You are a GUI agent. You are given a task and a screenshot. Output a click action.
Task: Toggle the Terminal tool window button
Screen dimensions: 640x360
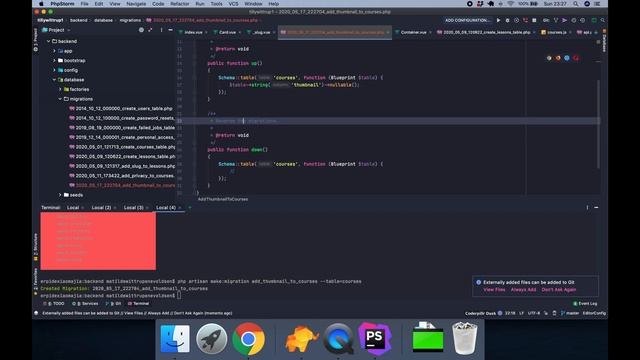[139, 304]
